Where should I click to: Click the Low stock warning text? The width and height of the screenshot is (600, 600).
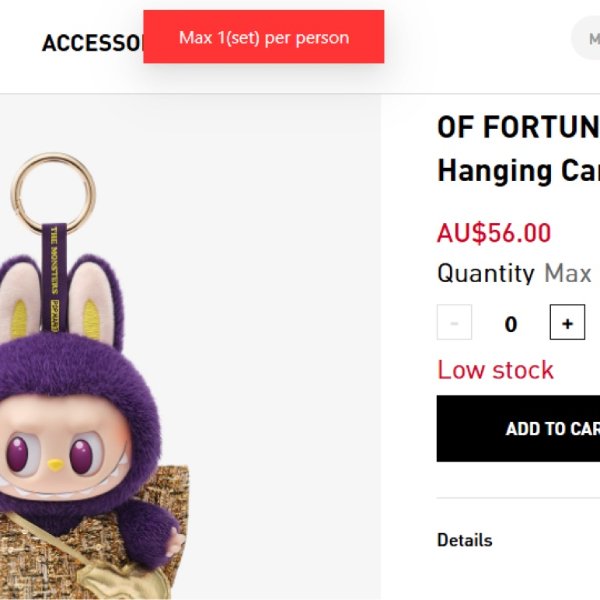(495, 370)
